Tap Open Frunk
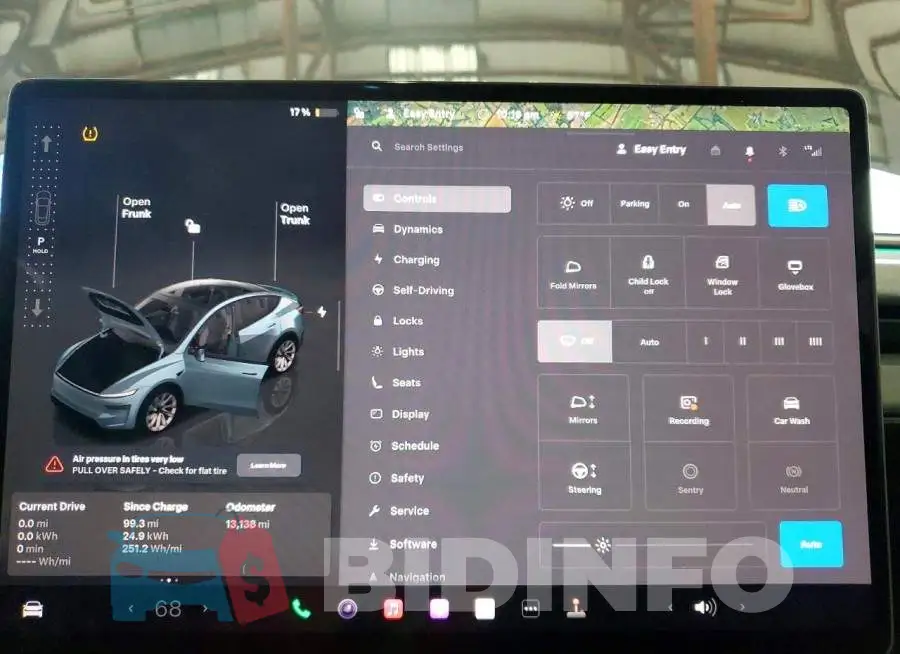 (x=136, y=207)
